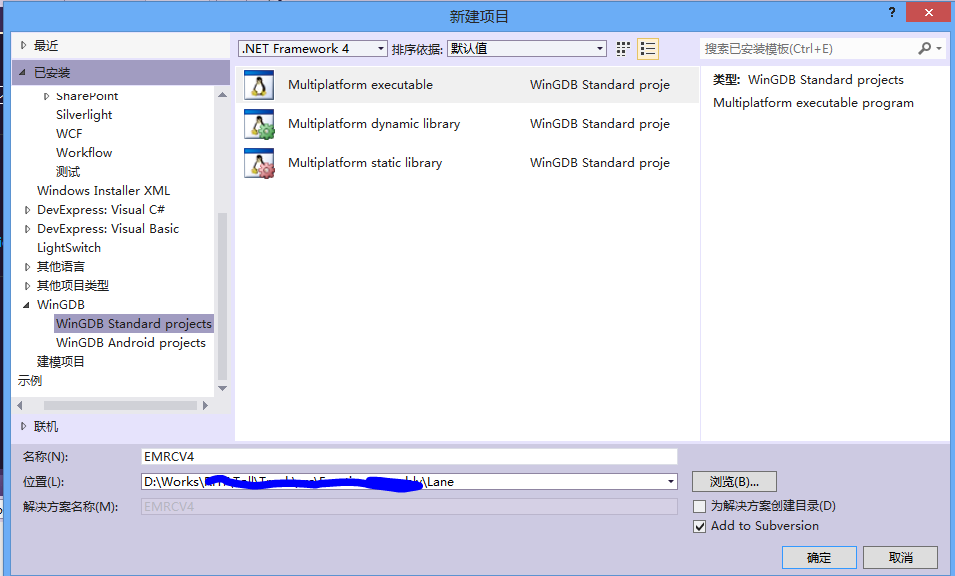Open the location path dropdown arrow
The height and width of the screenshot is (576, 955).
coord(671,482)
